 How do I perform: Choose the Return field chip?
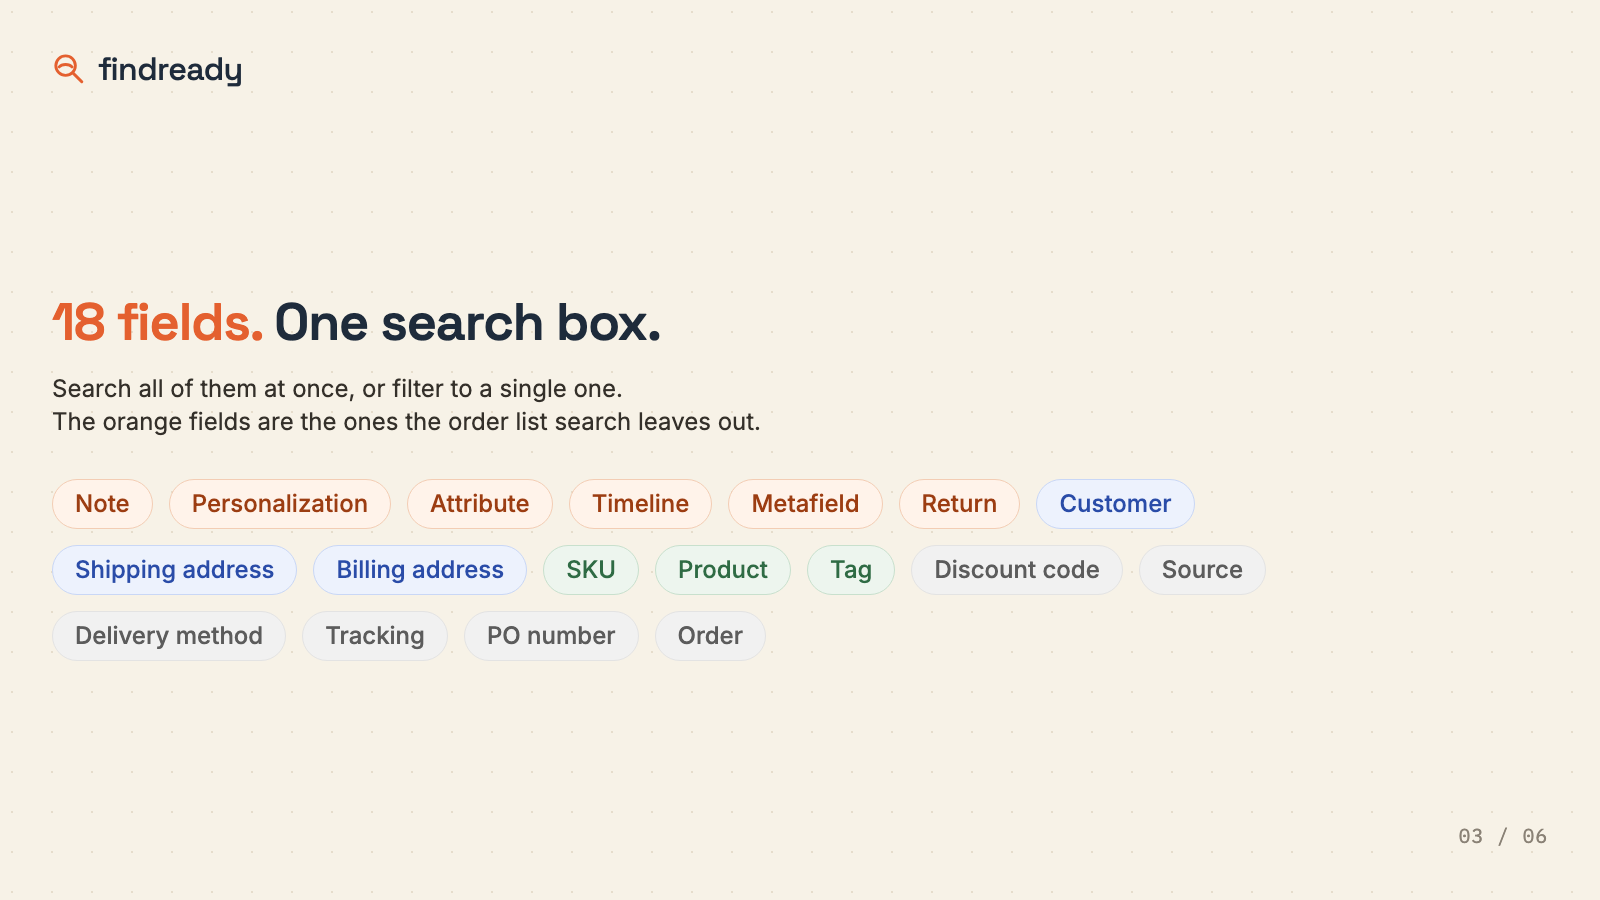pyautogui.click(x=959, y=504)
